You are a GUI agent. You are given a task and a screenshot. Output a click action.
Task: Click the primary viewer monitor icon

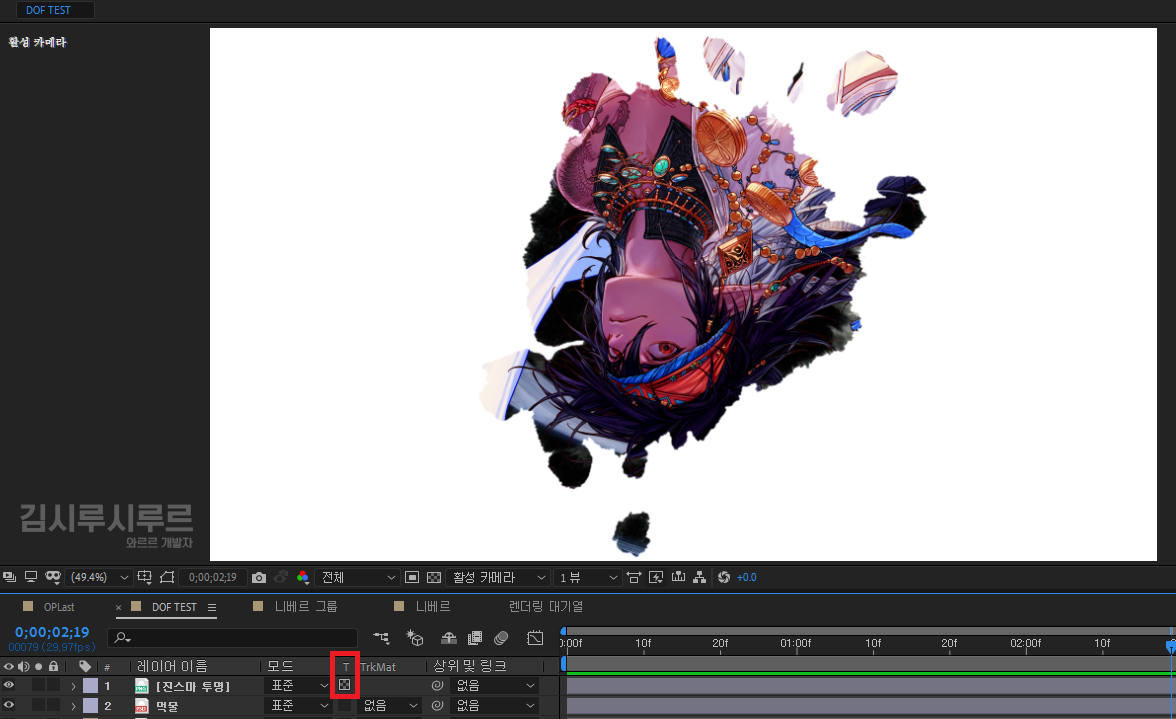pos(31,577)
